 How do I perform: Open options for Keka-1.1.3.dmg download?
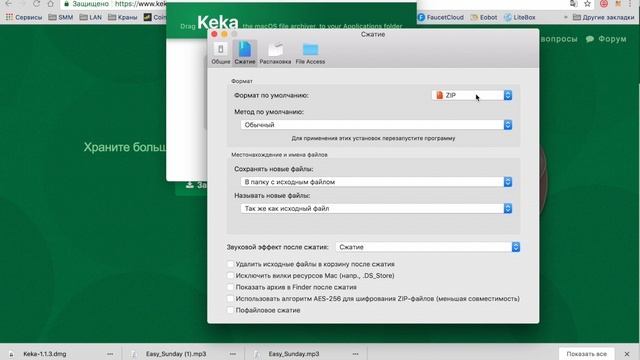[110, 354]
